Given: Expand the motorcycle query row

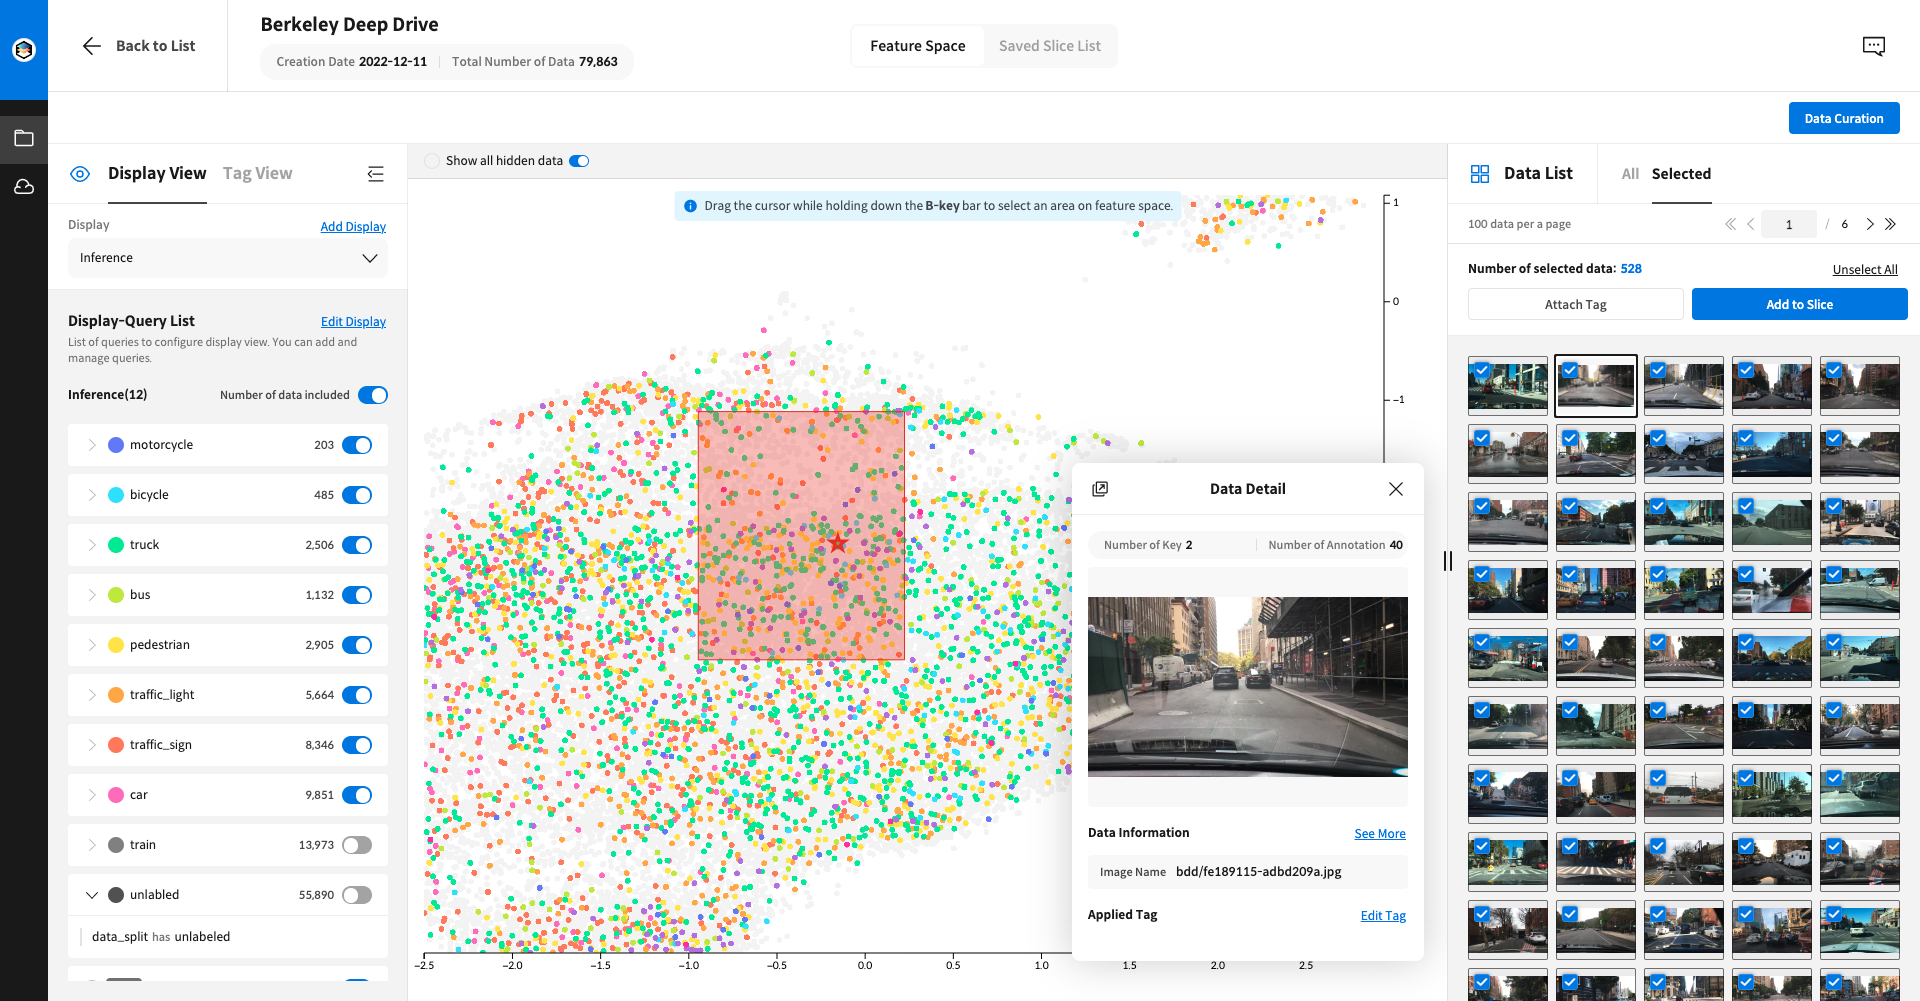Looking at the screenshot, I should (x=92, y=445).
